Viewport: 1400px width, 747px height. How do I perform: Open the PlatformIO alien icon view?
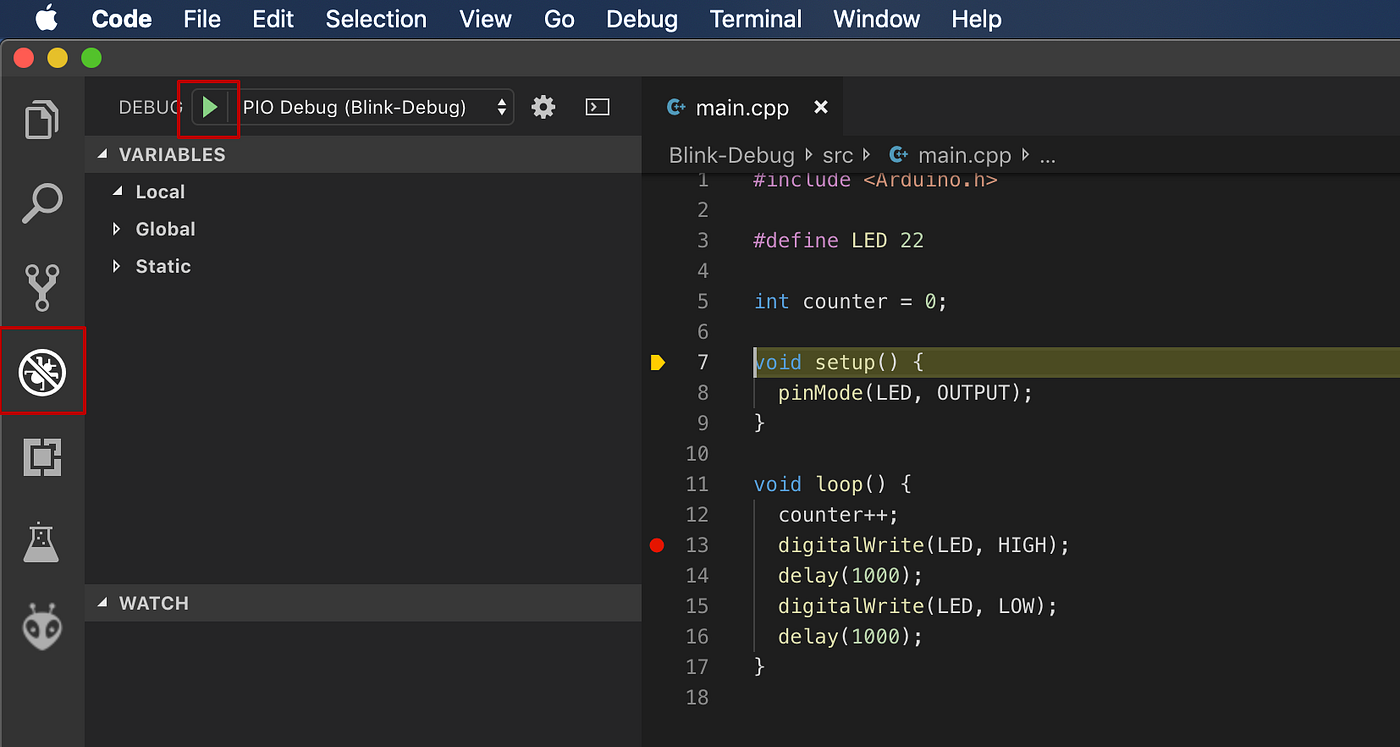click(x=42, y=627)
